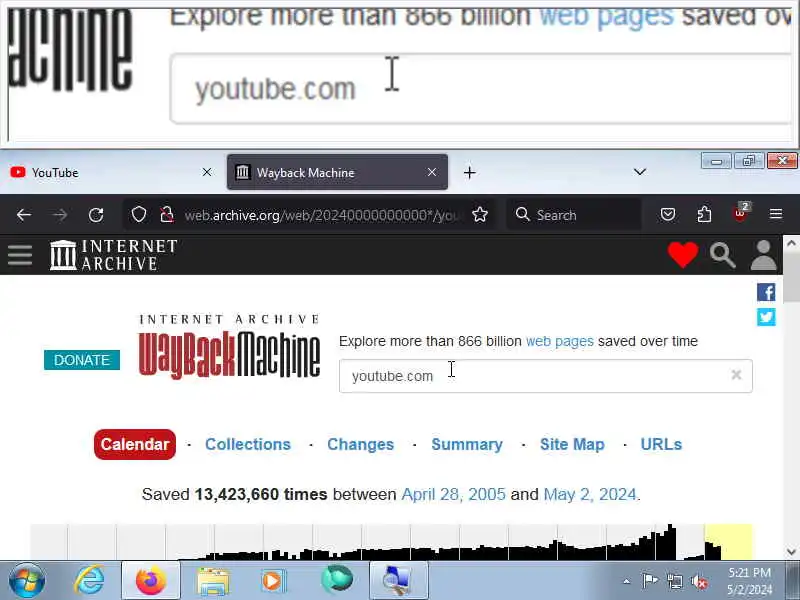
Task: Open the user account silhouette icon
Action: (763, 255)
